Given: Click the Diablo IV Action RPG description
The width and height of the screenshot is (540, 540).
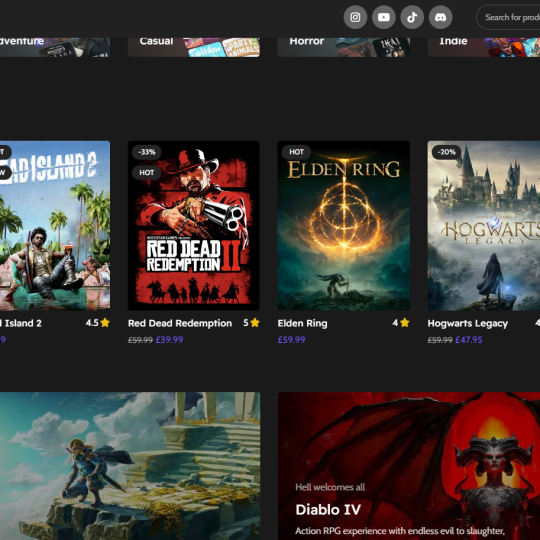Looking at the screenshot, I should tap(400, 531).
